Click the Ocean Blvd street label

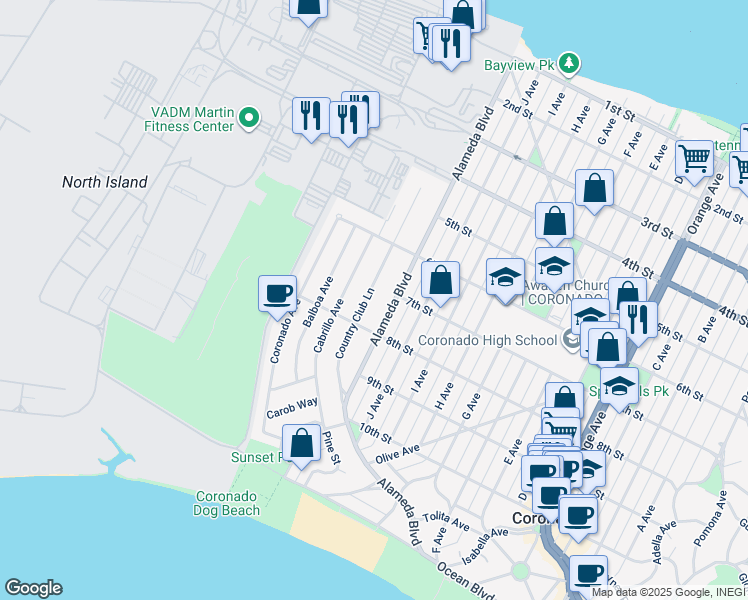(x=465, y=580)
